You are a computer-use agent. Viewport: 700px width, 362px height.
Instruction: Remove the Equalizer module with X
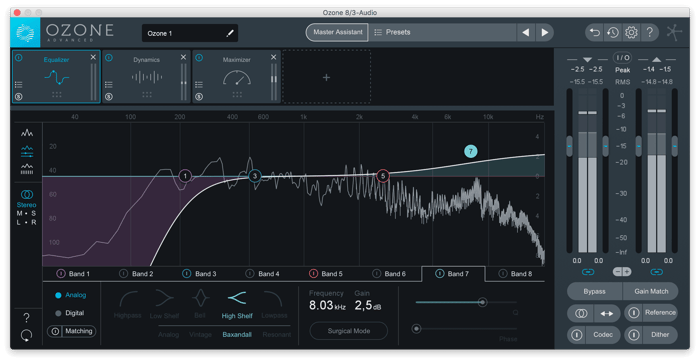[x=93, y=57]
